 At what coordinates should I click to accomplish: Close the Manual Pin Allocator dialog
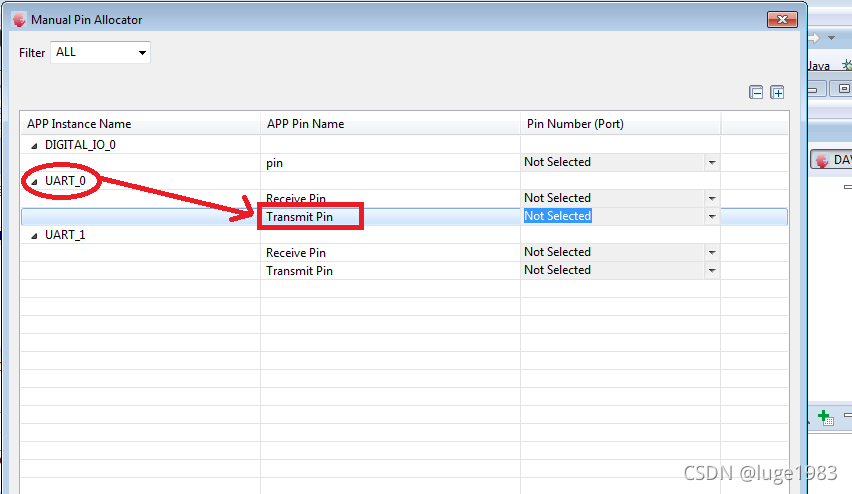pyautogui.click(x=782, y=20)
